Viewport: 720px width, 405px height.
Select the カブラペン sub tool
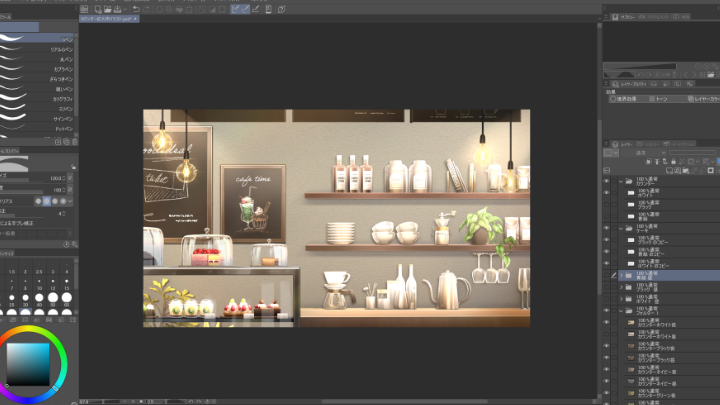[x=37, y=69]
